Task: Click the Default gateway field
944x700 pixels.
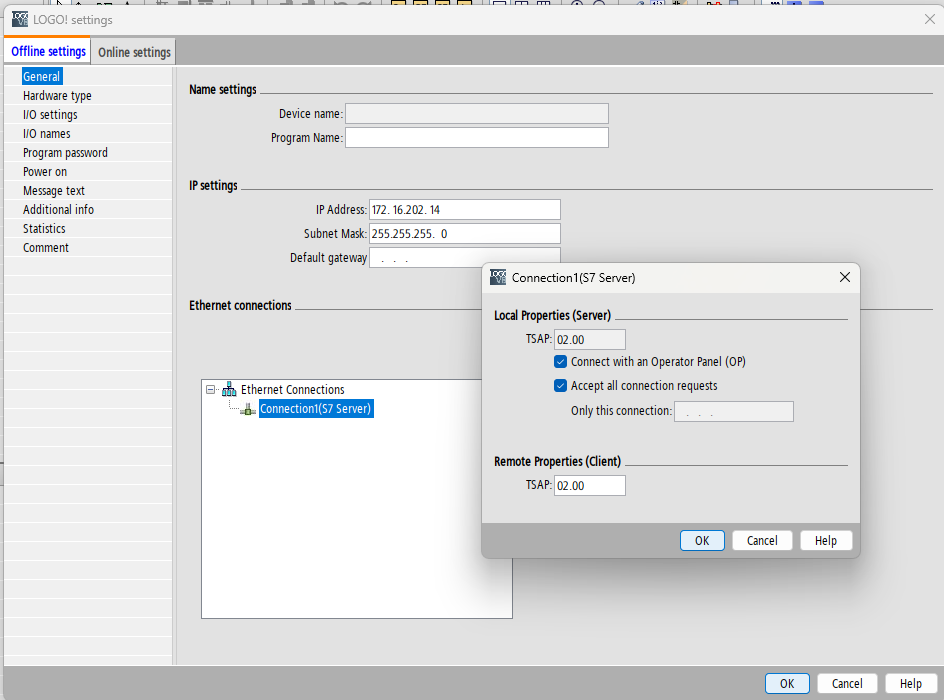Action: pyautogui.click(x=464, y=258)
